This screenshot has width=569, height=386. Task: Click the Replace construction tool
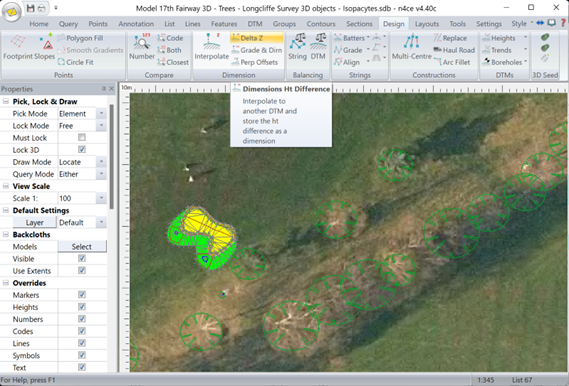(450, 38)
